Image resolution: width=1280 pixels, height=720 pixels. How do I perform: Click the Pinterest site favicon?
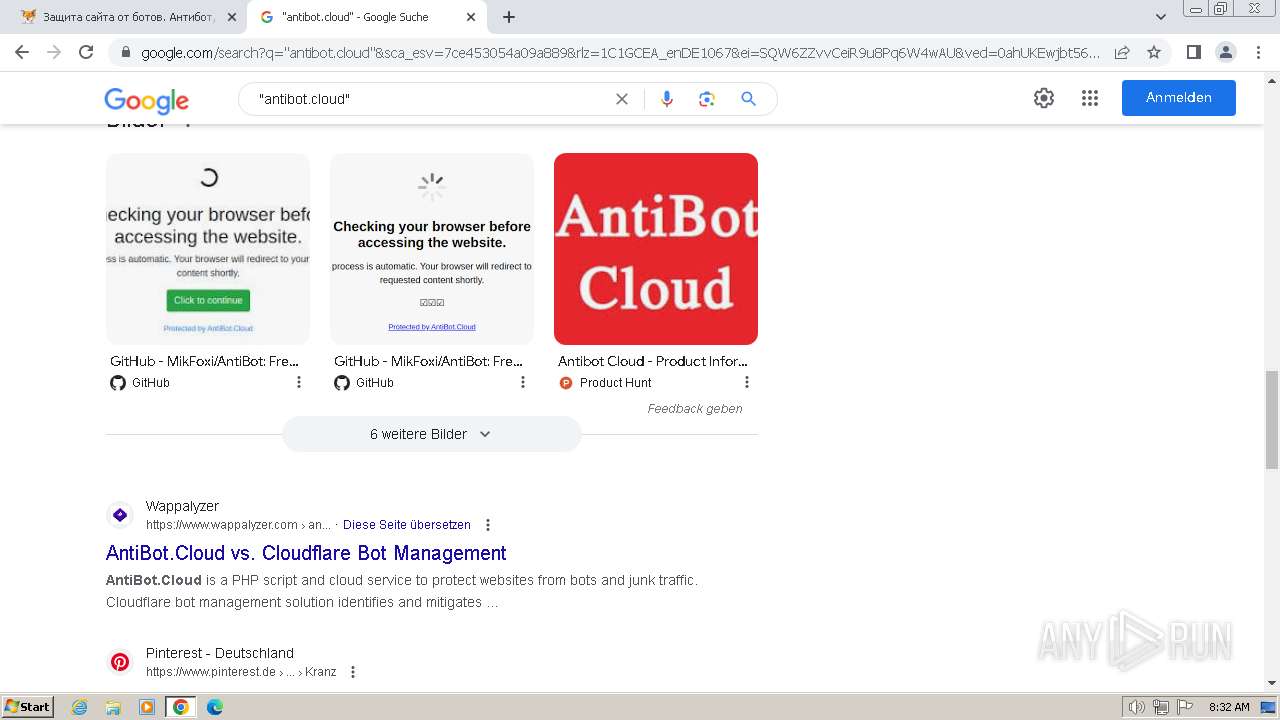point(120,662)
